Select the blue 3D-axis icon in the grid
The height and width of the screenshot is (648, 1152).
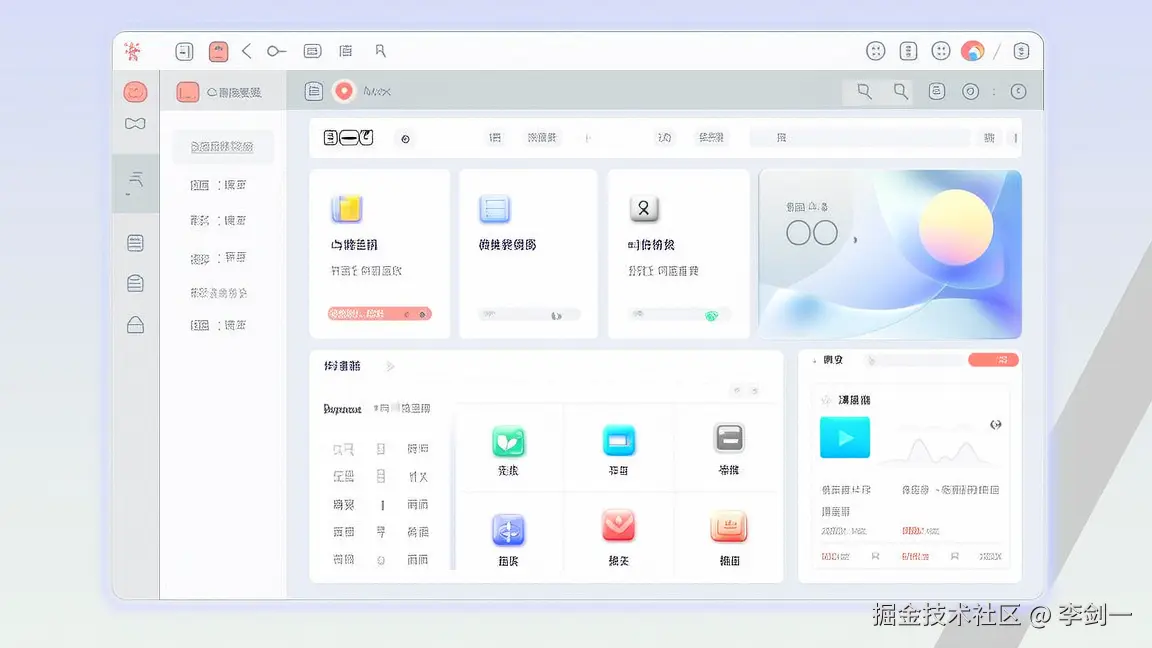coord(508,531)
